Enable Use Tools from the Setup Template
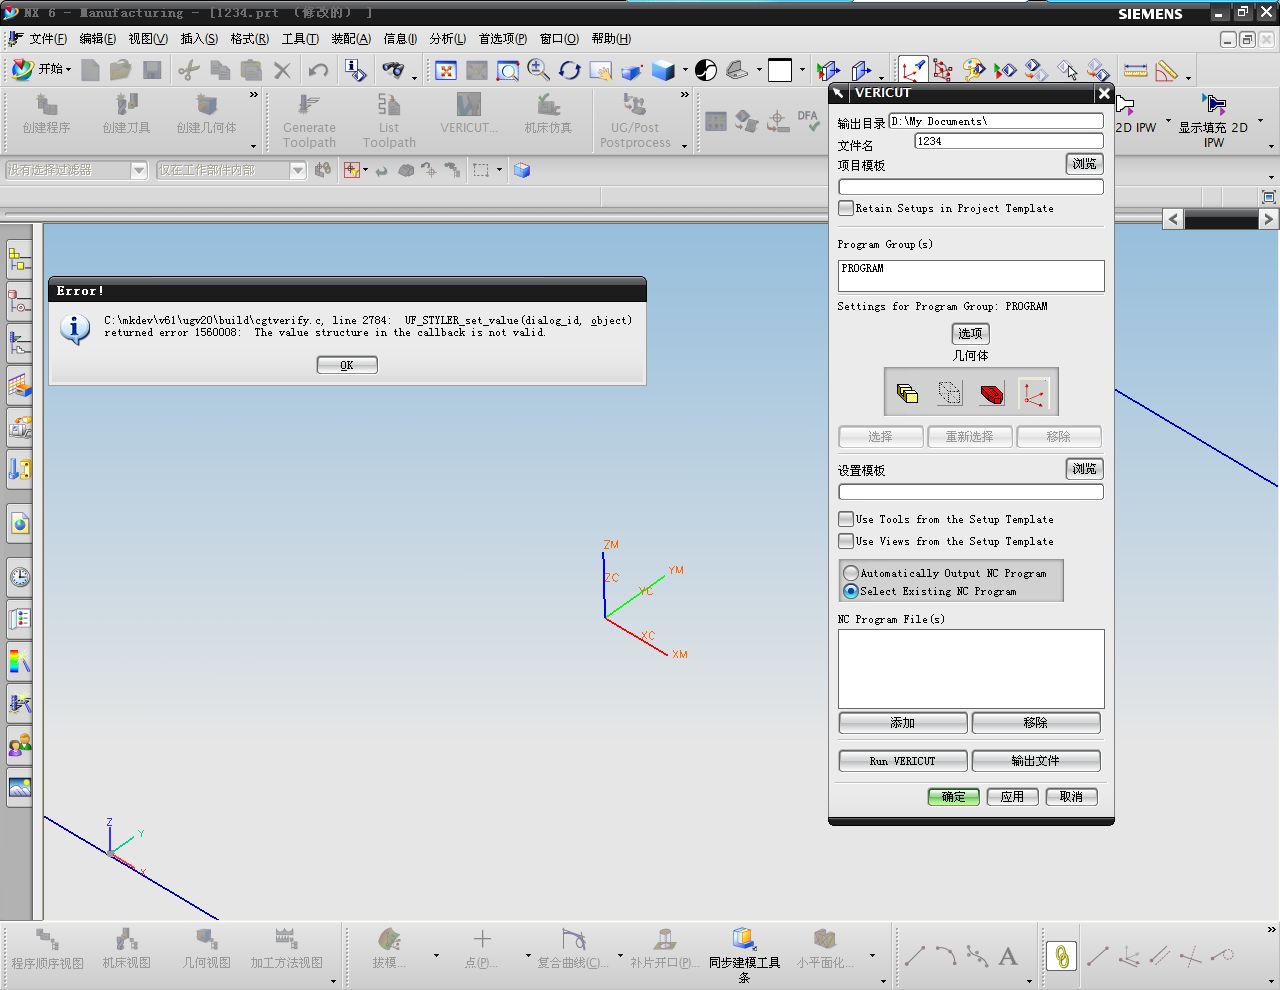 click(x=846, y=519)
